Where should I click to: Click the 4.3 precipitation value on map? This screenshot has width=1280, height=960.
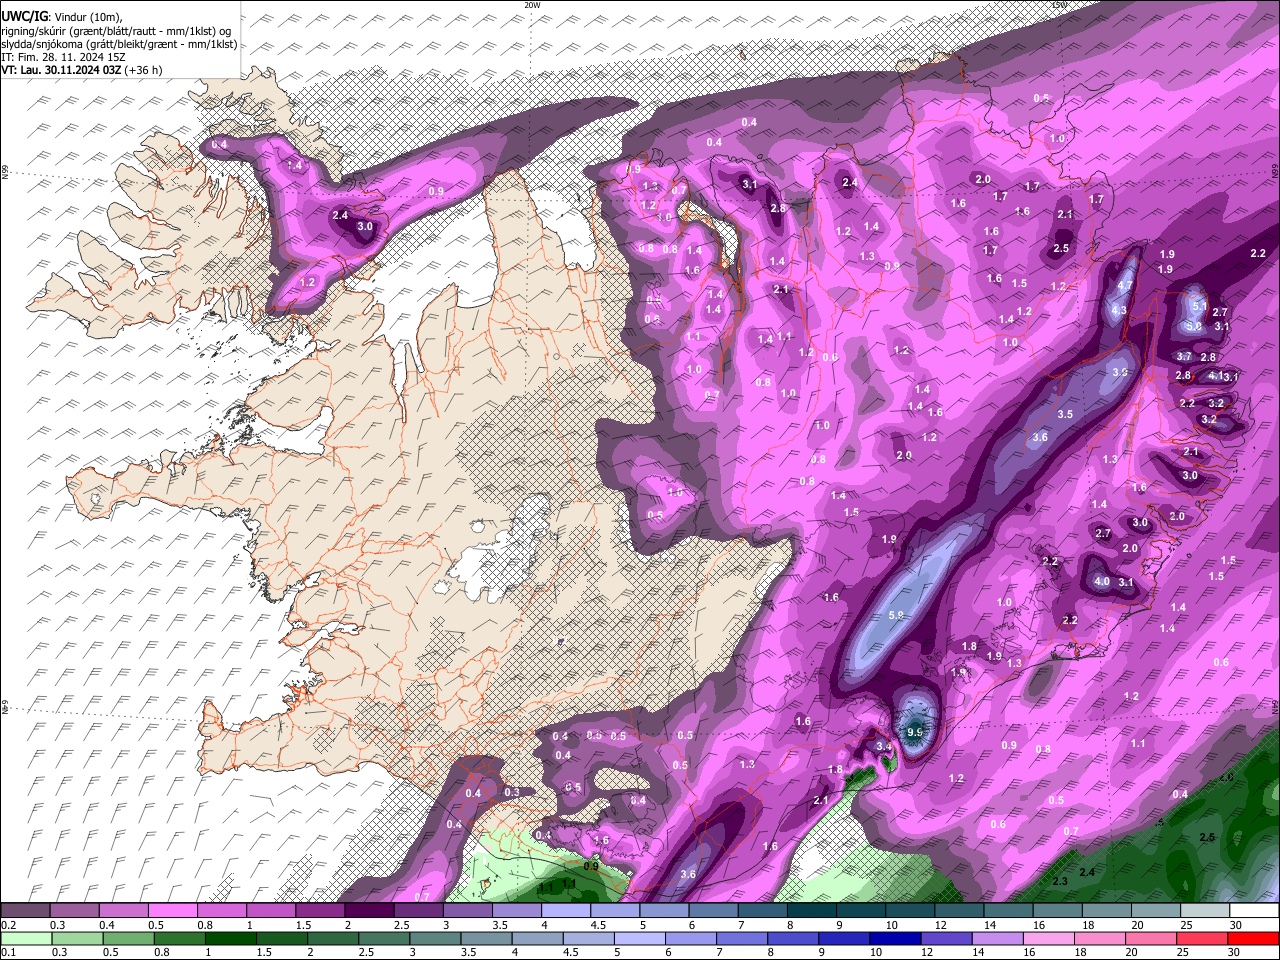[x=1119, y=310]
